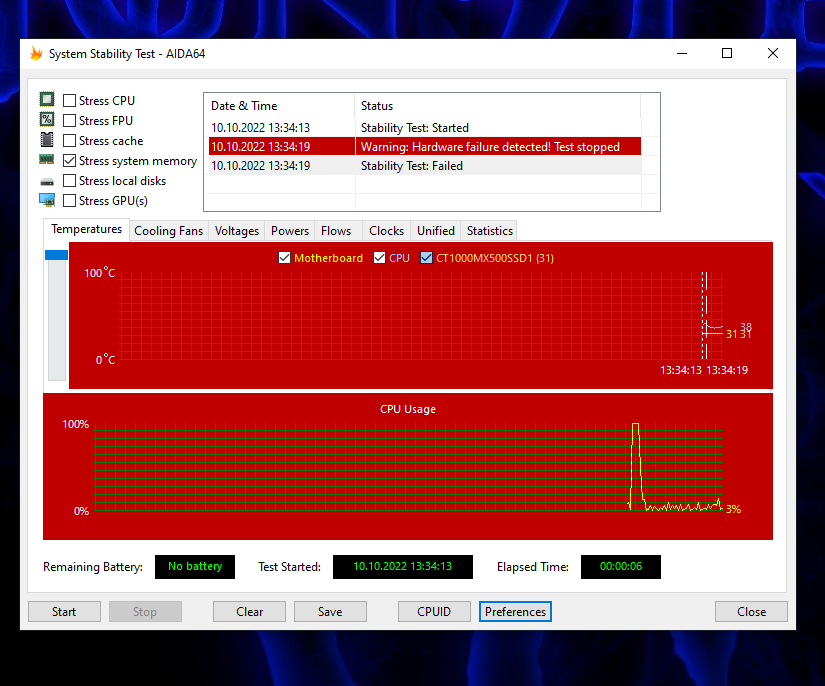Screen dimensions: 825x686
Task: Click the Date & Time column header
Action: tap(279, 106)
